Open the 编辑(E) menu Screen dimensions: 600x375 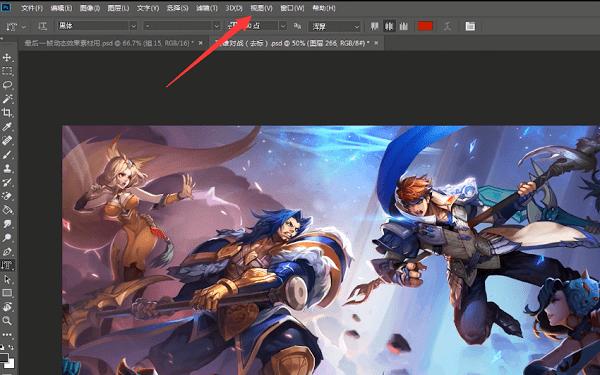point(61,8)
